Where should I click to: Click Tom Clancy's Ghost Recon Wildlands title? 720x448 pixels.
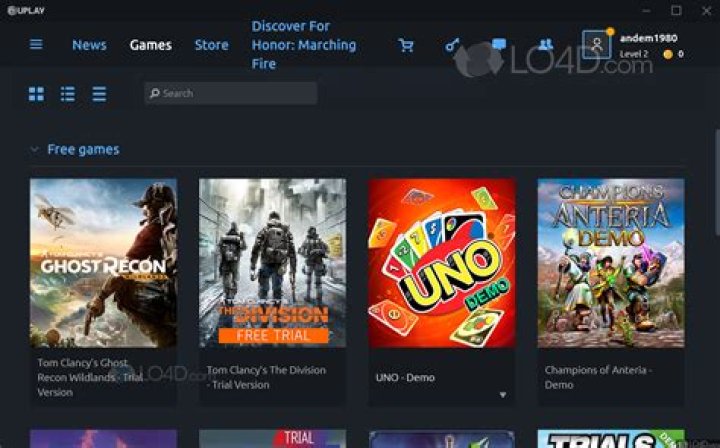coord(90,377)
